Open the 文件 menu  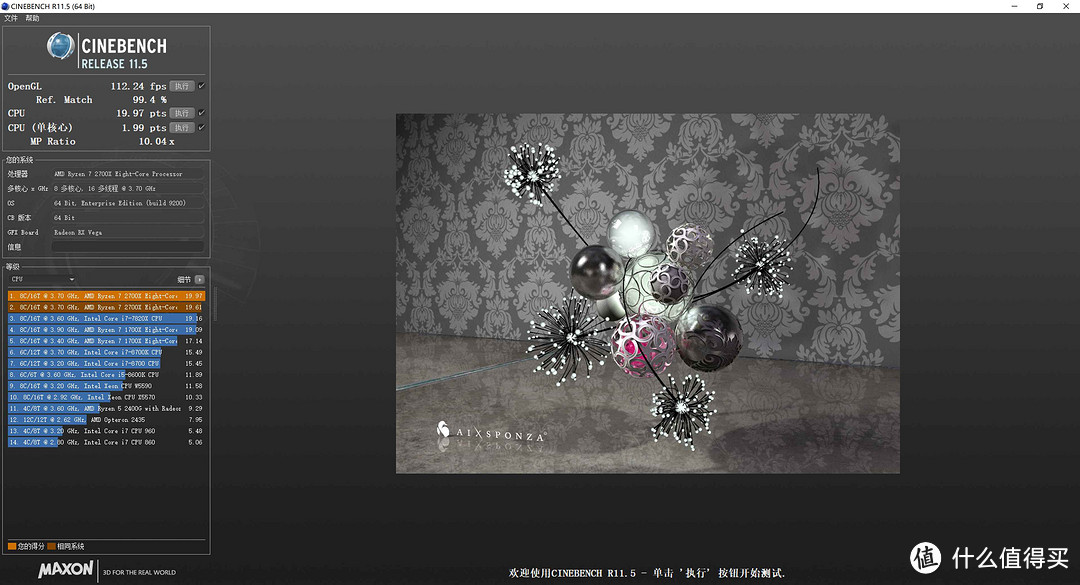pos(11,18)
